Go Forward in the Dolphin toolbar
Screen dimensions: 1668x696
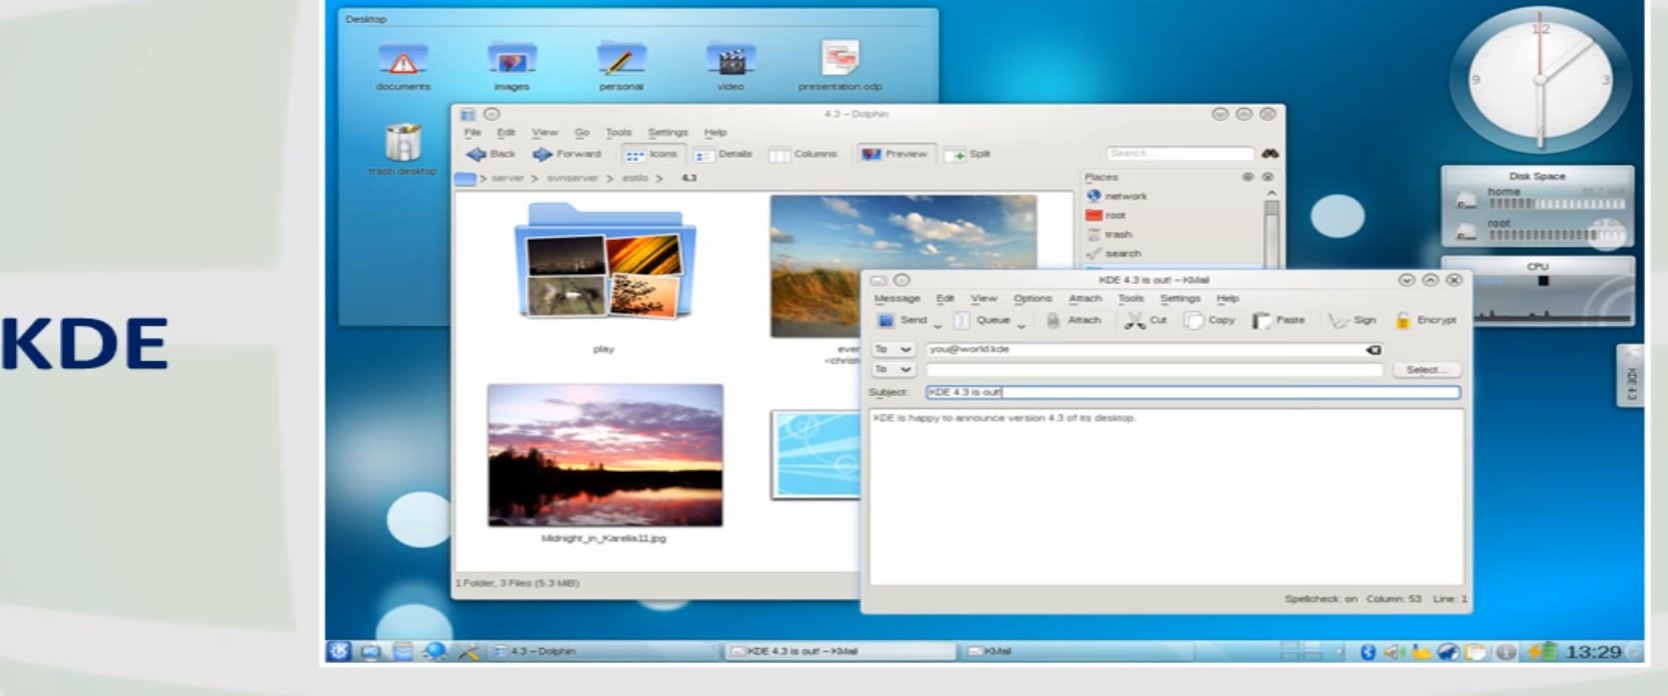tap(567, 154)
